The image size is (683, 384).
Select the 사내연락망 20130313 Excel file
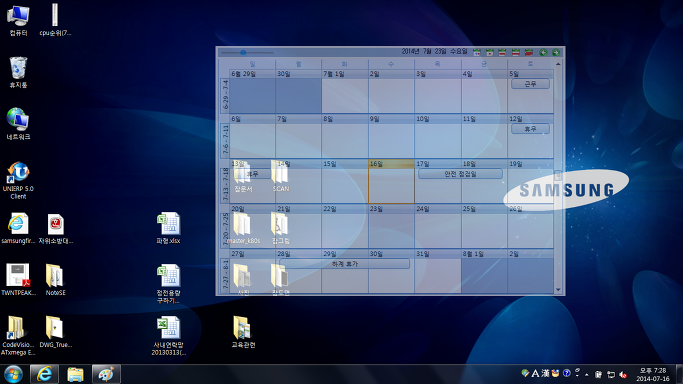[168, 336]
